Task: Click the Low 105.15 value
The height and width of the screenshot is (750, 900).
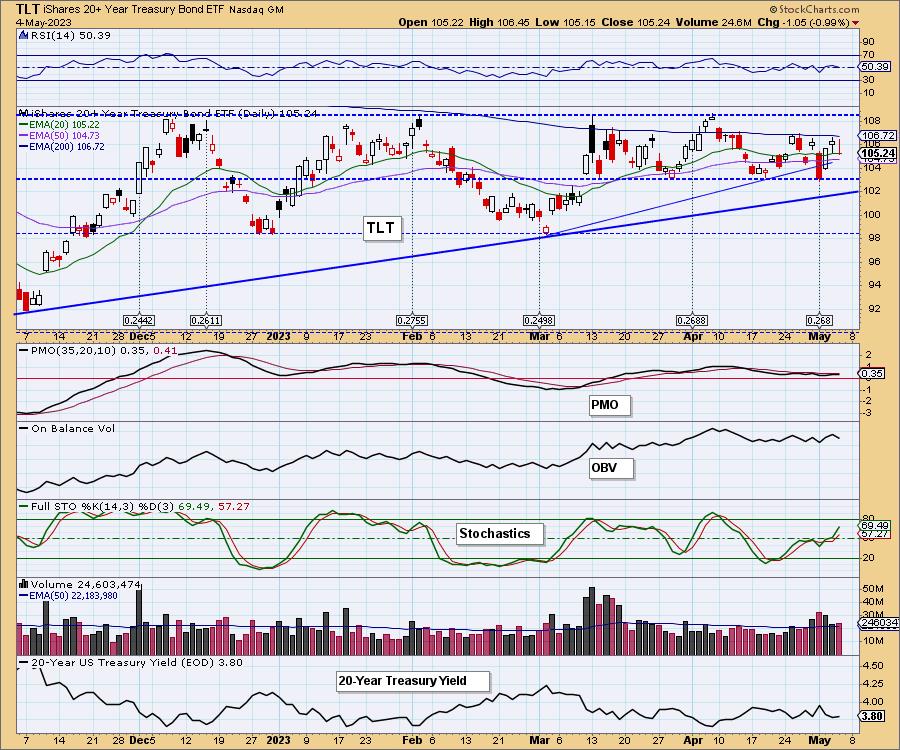Action: [x=565, y=22]
